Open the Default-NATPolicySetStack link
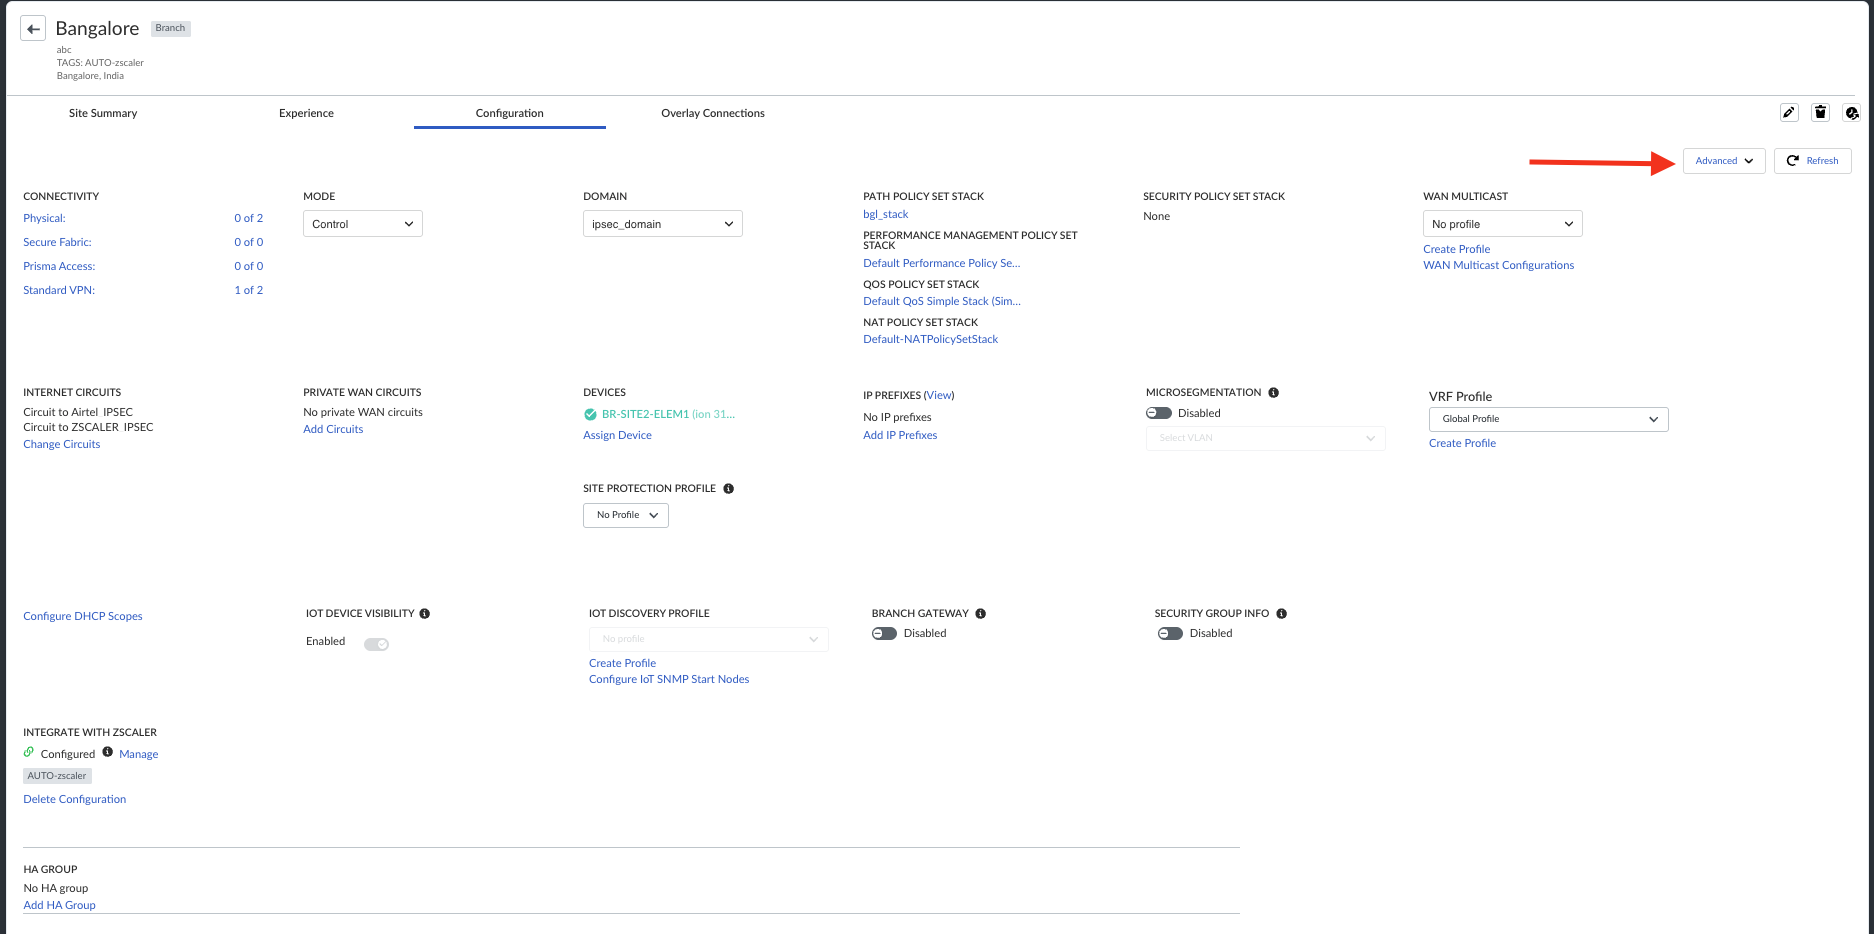 [x=931, y=339]
